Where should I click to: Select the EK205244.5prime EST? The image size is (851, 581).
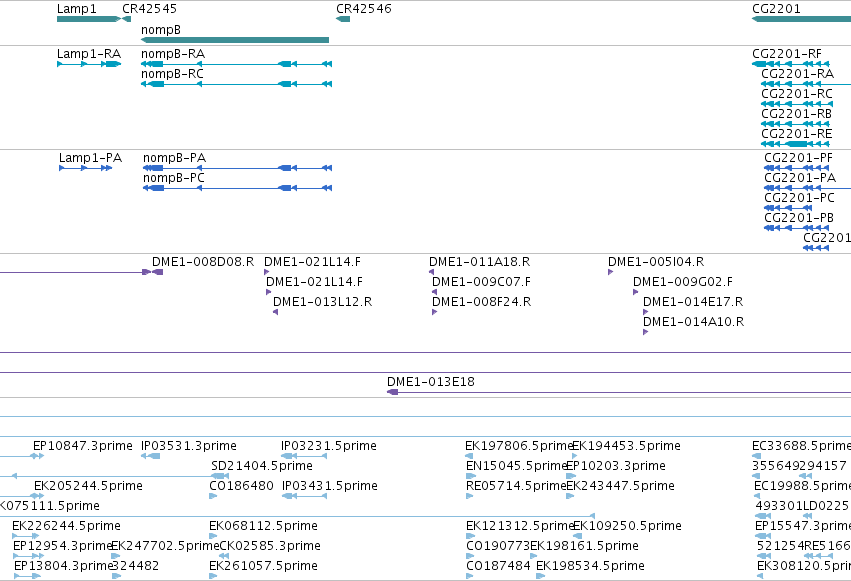(88, 486)
